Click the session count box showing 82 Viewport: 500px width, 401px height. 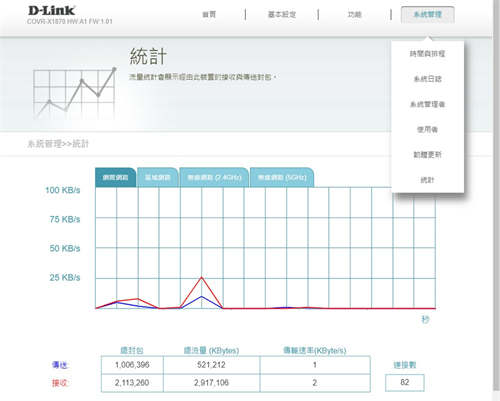point(405,382)
